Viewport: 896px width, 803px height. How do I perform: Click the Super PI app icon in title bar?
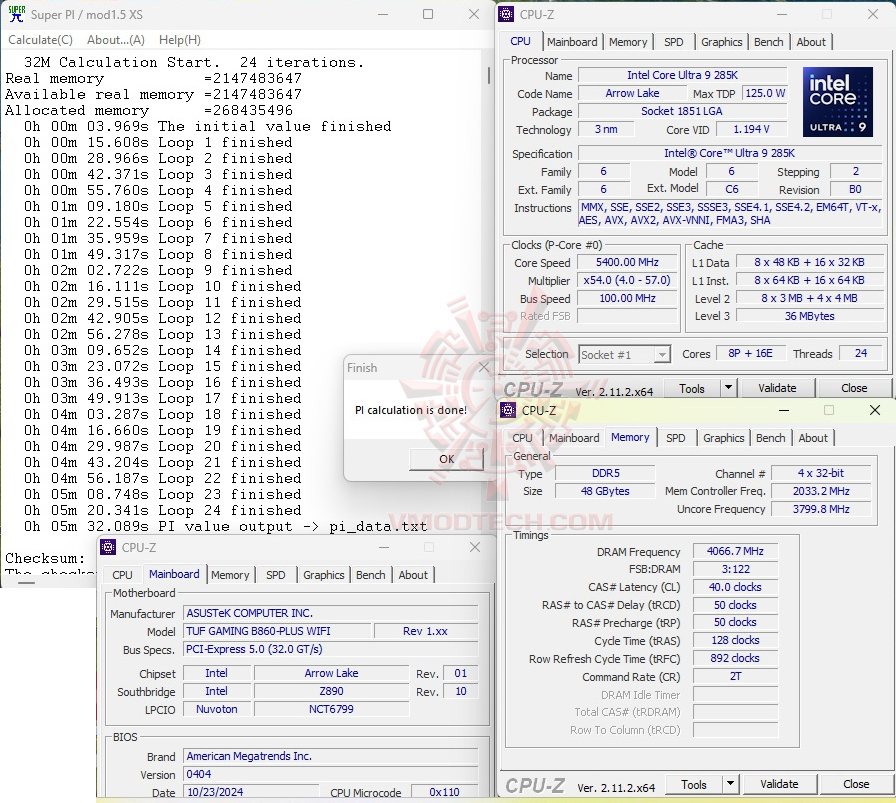[x=17, y=14]
